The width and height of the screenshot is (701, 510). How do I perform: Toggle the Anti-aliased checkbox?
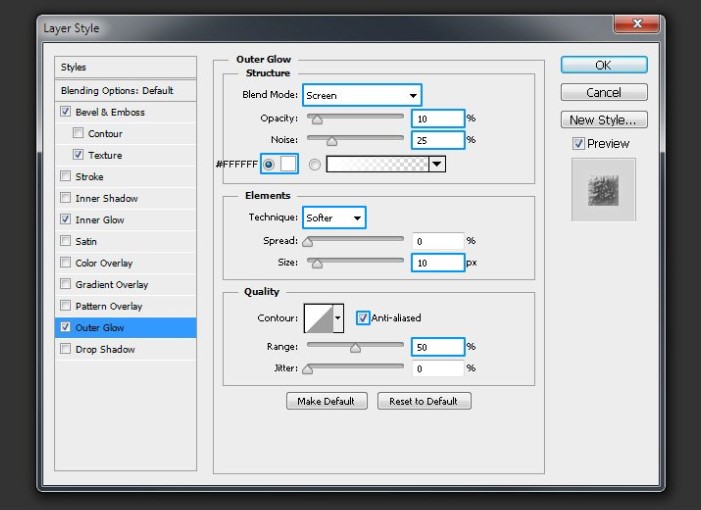(x=363, y=318)
